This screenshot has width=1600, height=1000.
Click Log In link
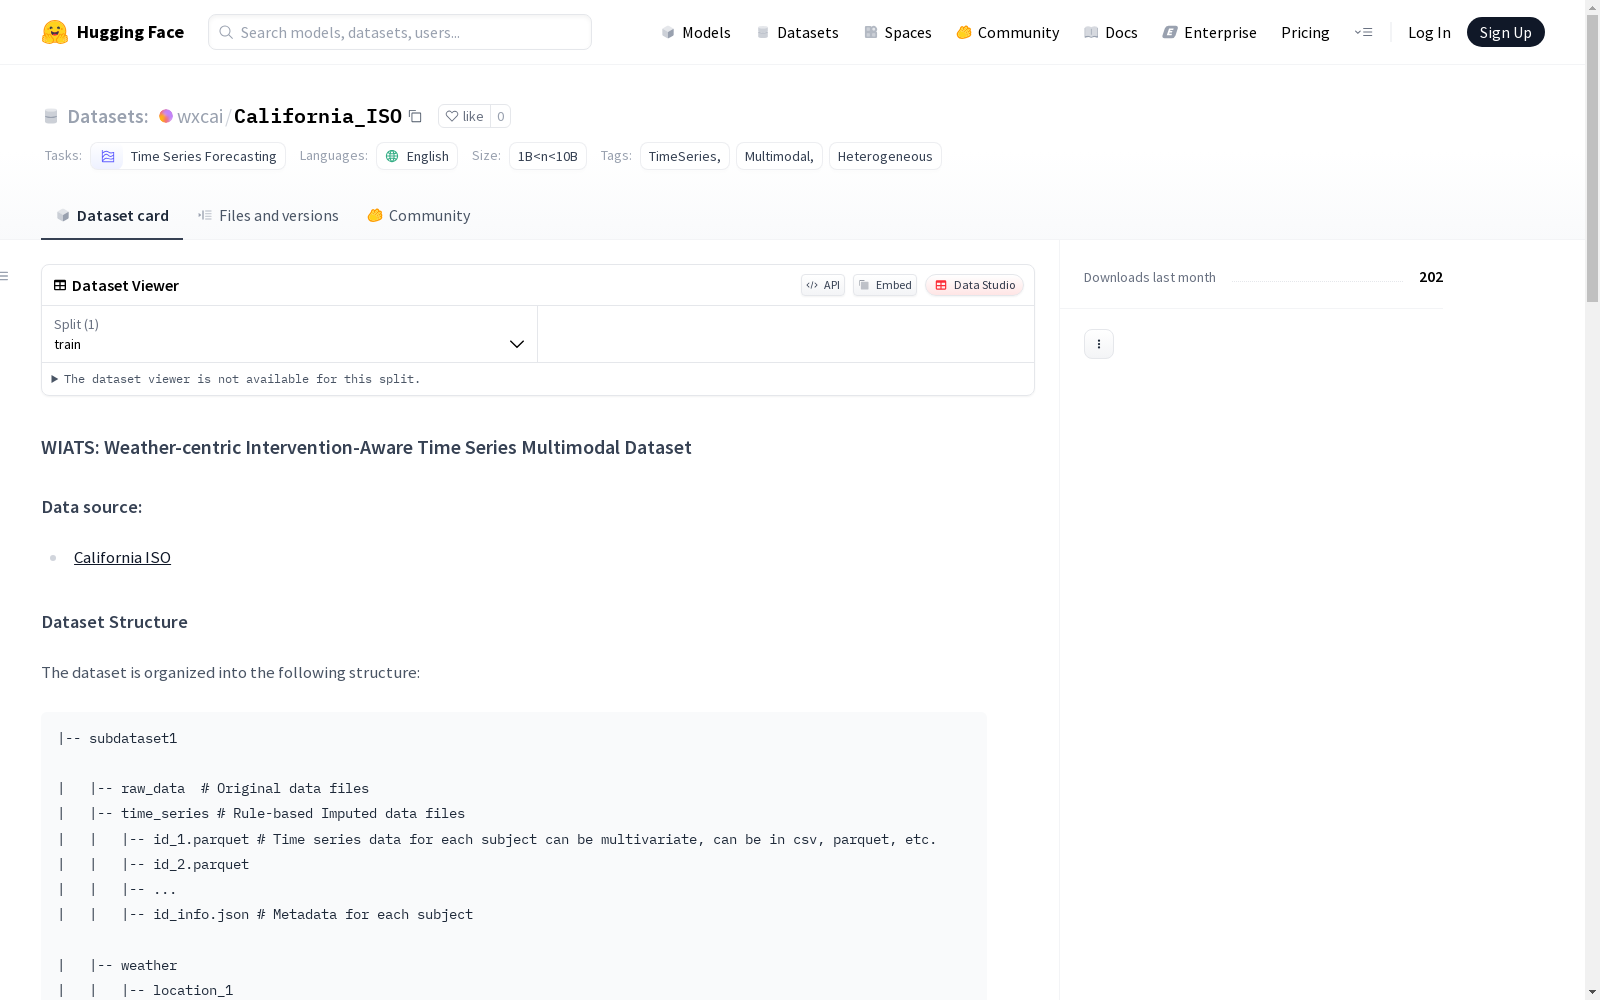[1429, 32]
